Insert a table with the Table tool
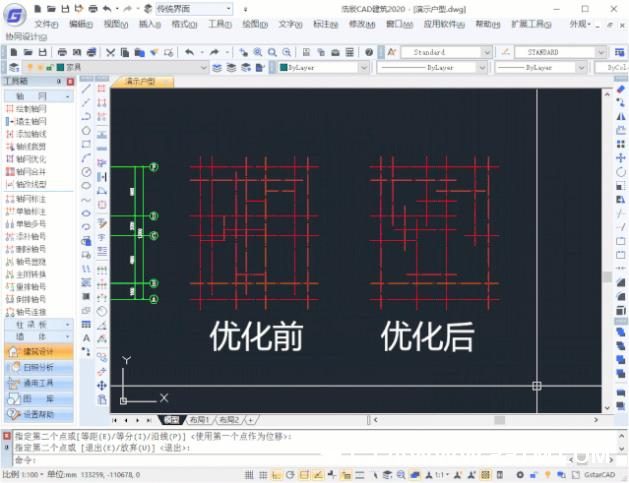 86,324
